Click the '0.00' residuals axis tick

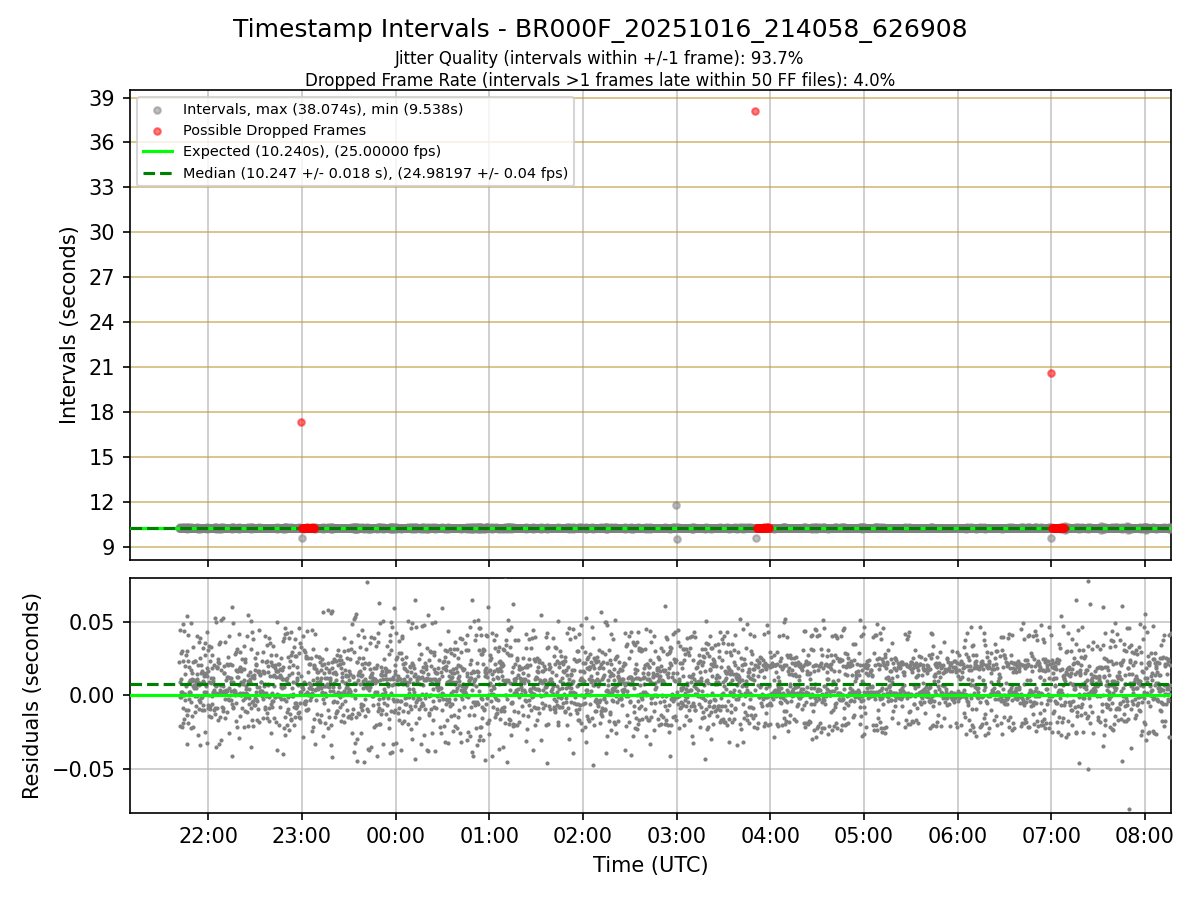[91, 696]
